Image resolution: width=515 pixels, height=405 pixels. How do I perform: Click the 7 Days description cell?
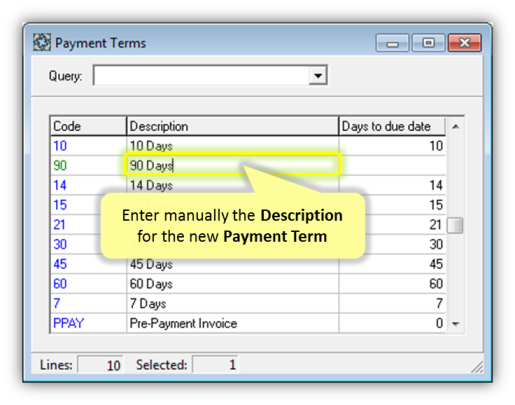232,303
